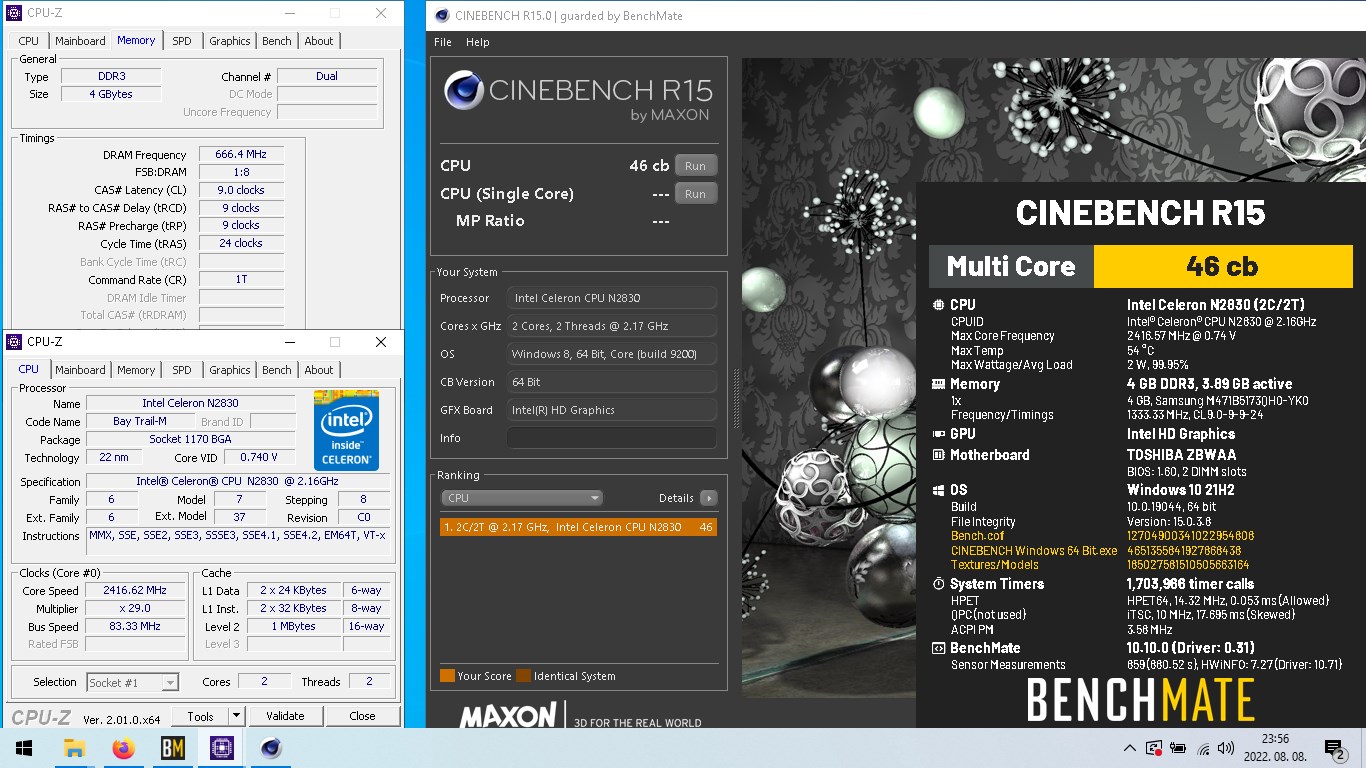Open File Explorer from the taskbar

pos(74,748)
